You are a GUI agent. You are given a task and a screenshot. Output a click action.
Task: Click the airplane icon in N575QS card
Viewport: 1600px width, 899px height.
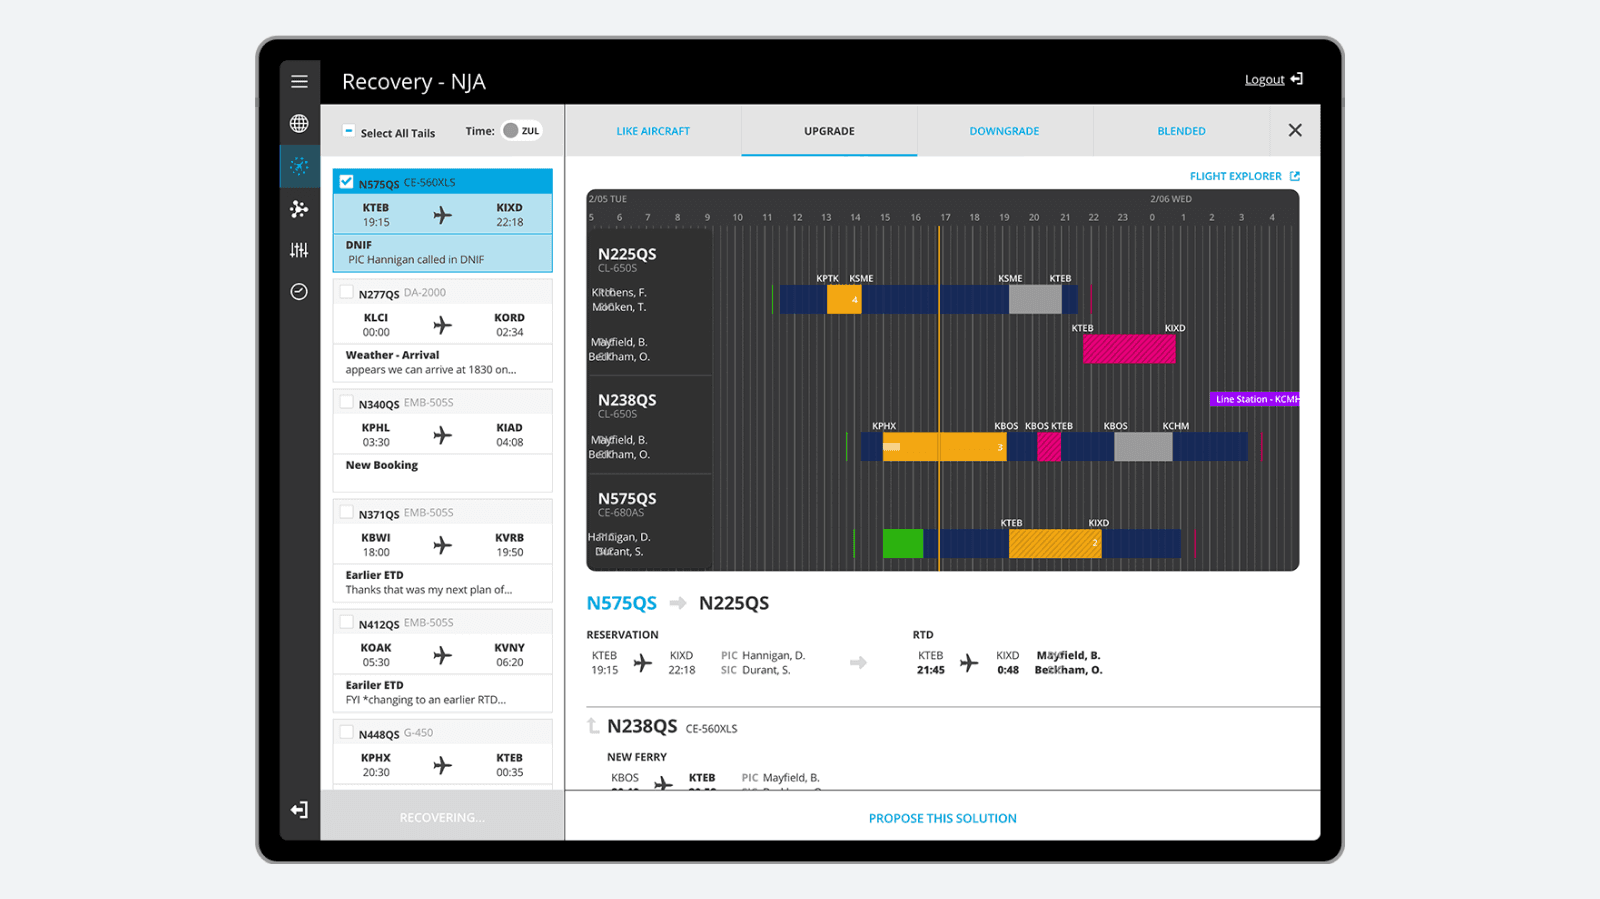pos(442,215)
